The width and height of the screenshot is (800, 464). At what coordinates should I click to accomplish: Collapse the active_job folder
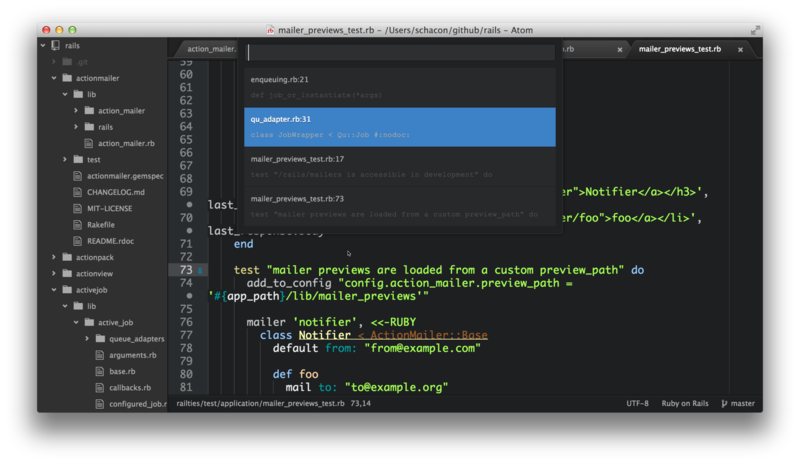click(76, 322)
